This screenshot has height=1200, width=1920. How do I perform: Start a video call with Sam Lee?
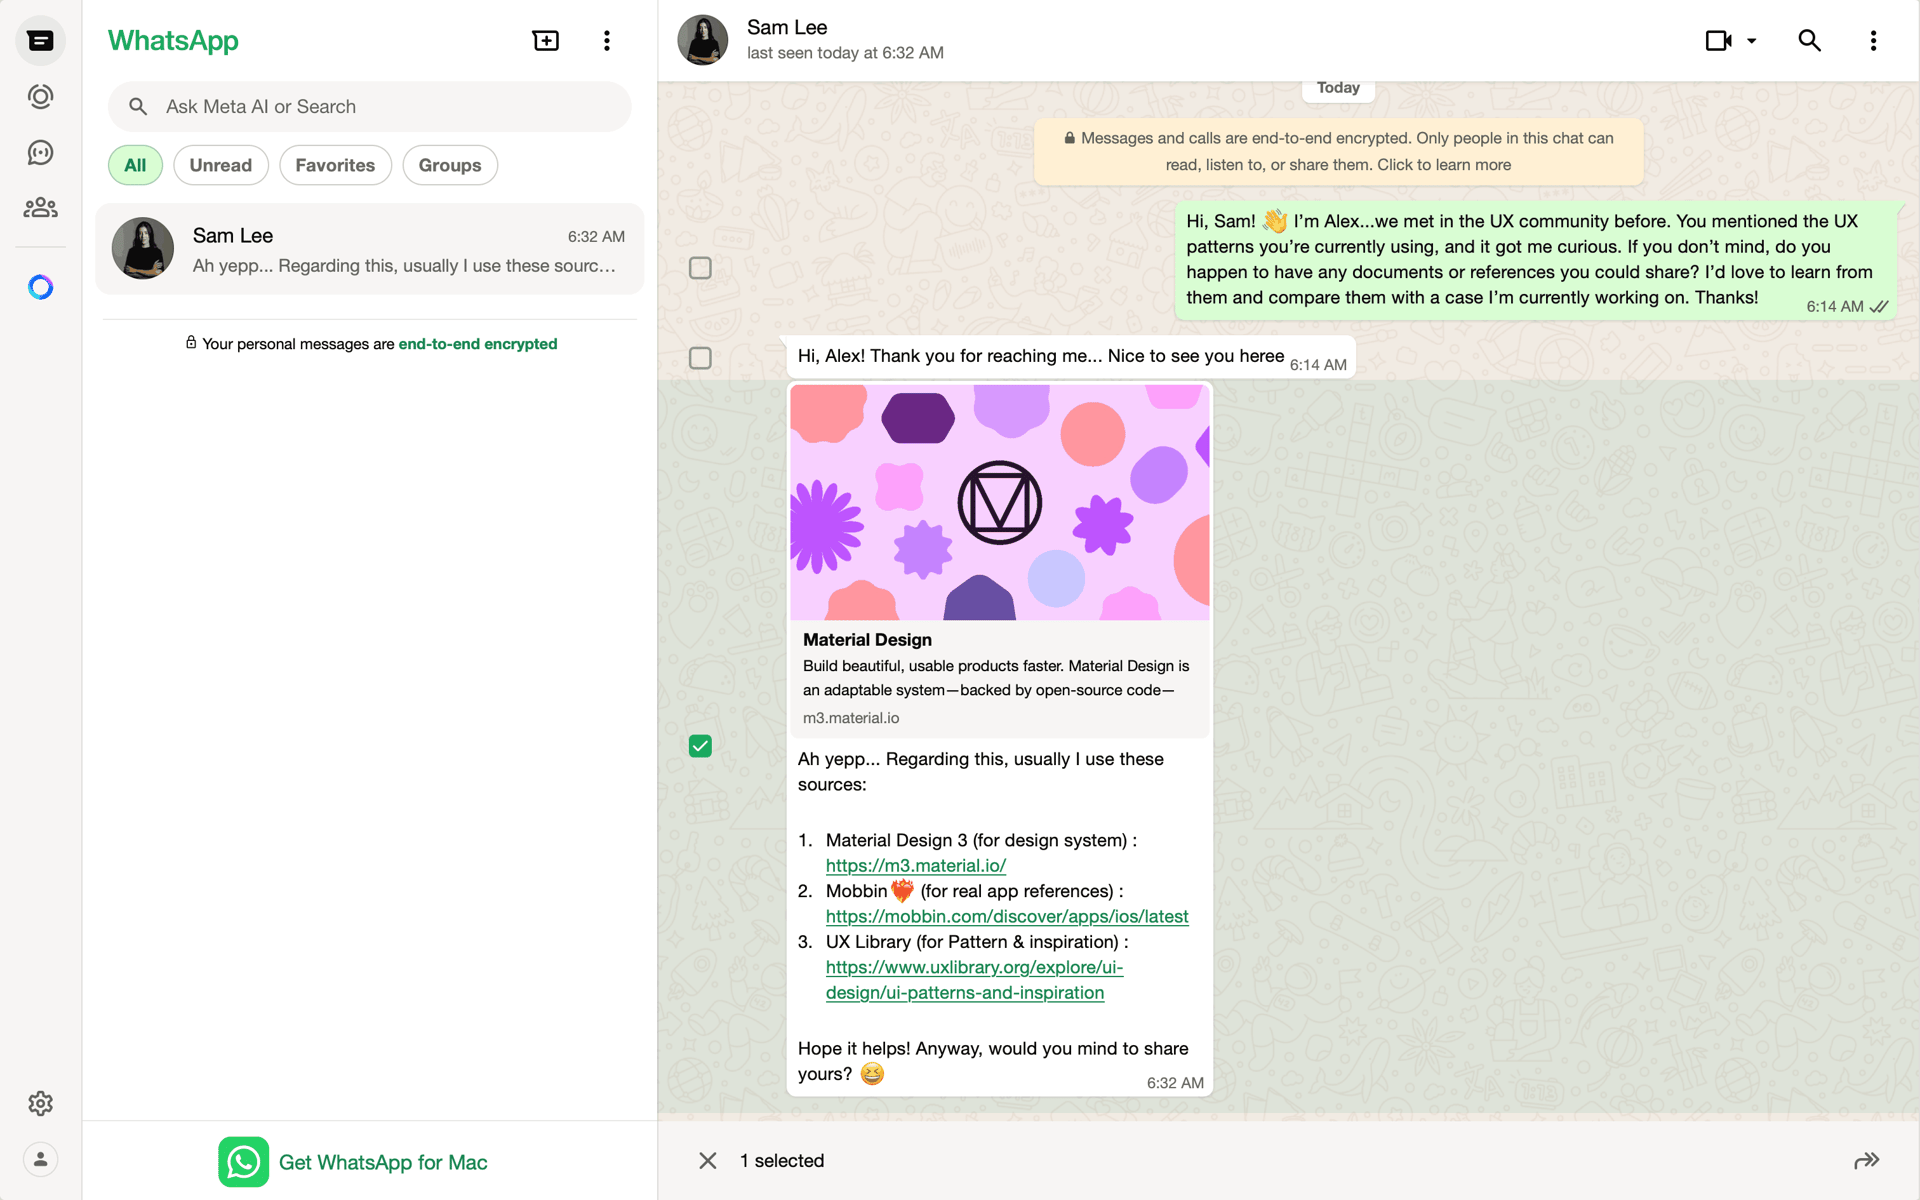[x=1718, y=40]
